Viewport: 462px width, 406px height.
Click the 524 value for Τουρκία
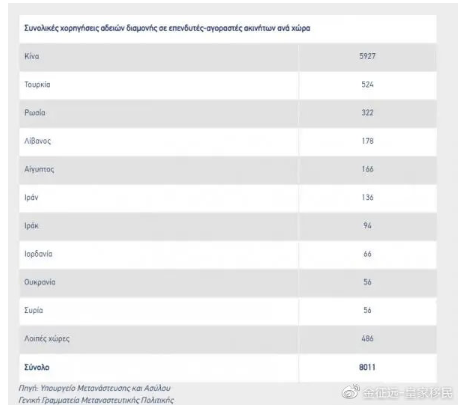click(x=367, y=84)
